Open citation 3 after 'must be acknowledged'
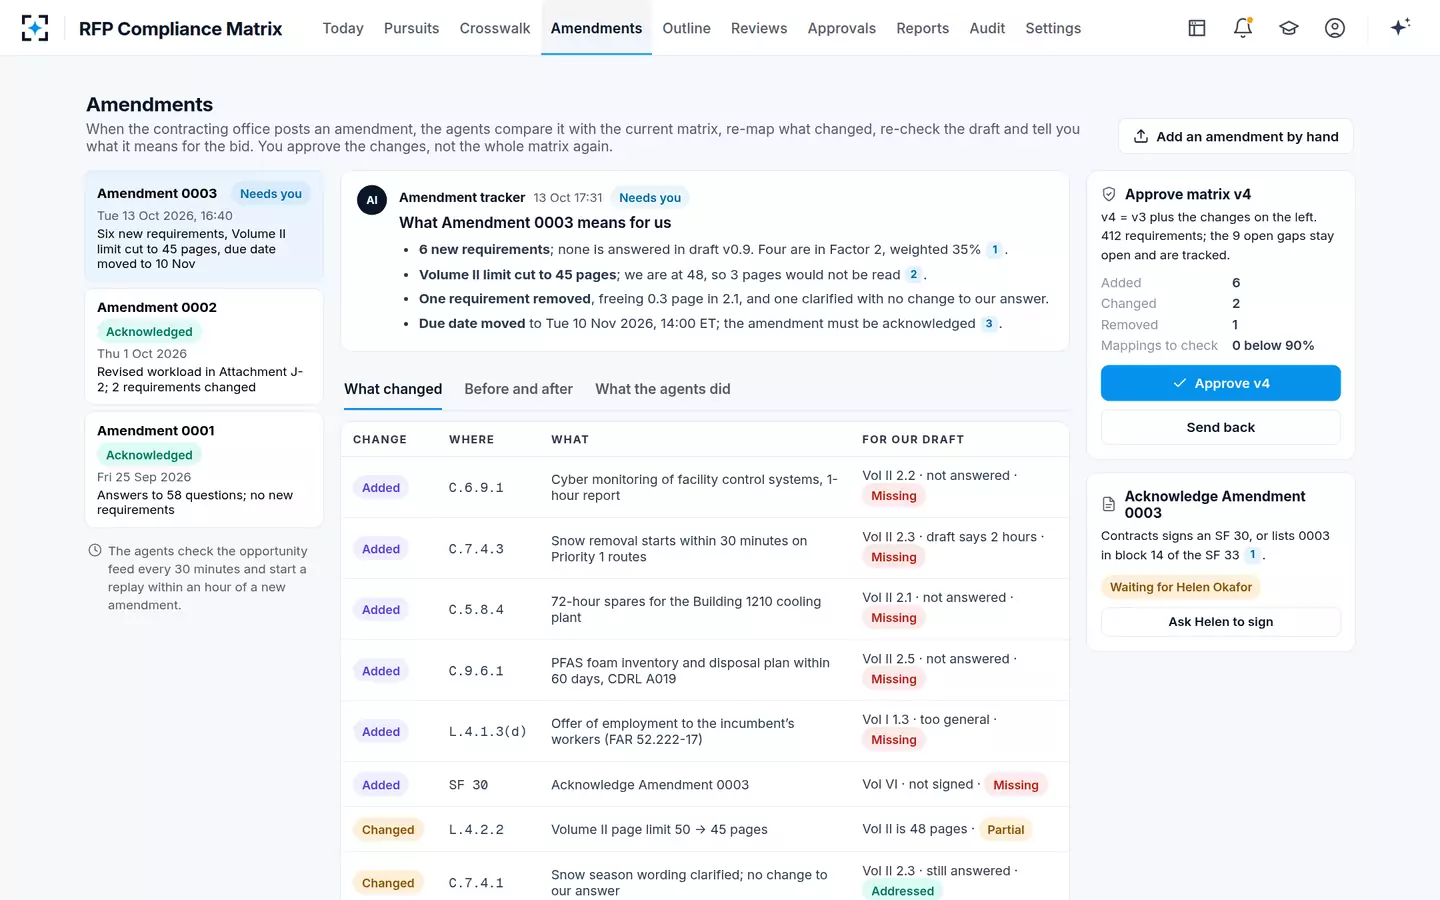Screen dimensions: 1440x900 [x=989, y=324]
